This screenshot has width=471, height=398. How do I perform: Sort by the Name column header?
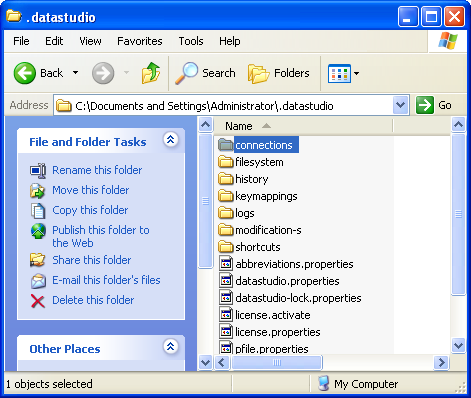pyautogui.click(x=303, y=126)
